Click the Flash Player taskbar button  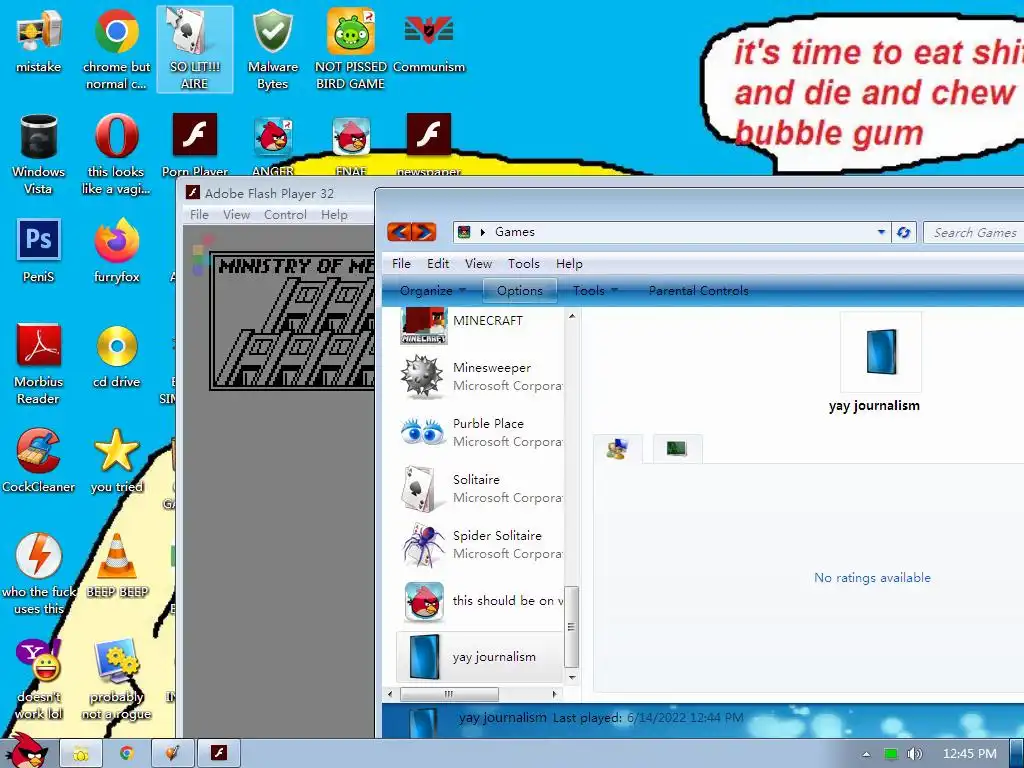(219, 753)
